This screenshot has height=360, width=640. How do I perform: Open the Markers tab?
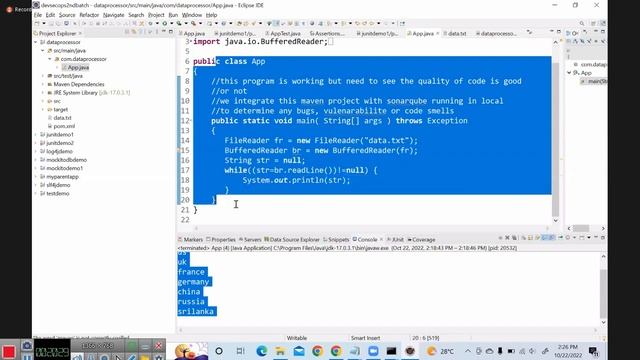click(x=190, y=240)
